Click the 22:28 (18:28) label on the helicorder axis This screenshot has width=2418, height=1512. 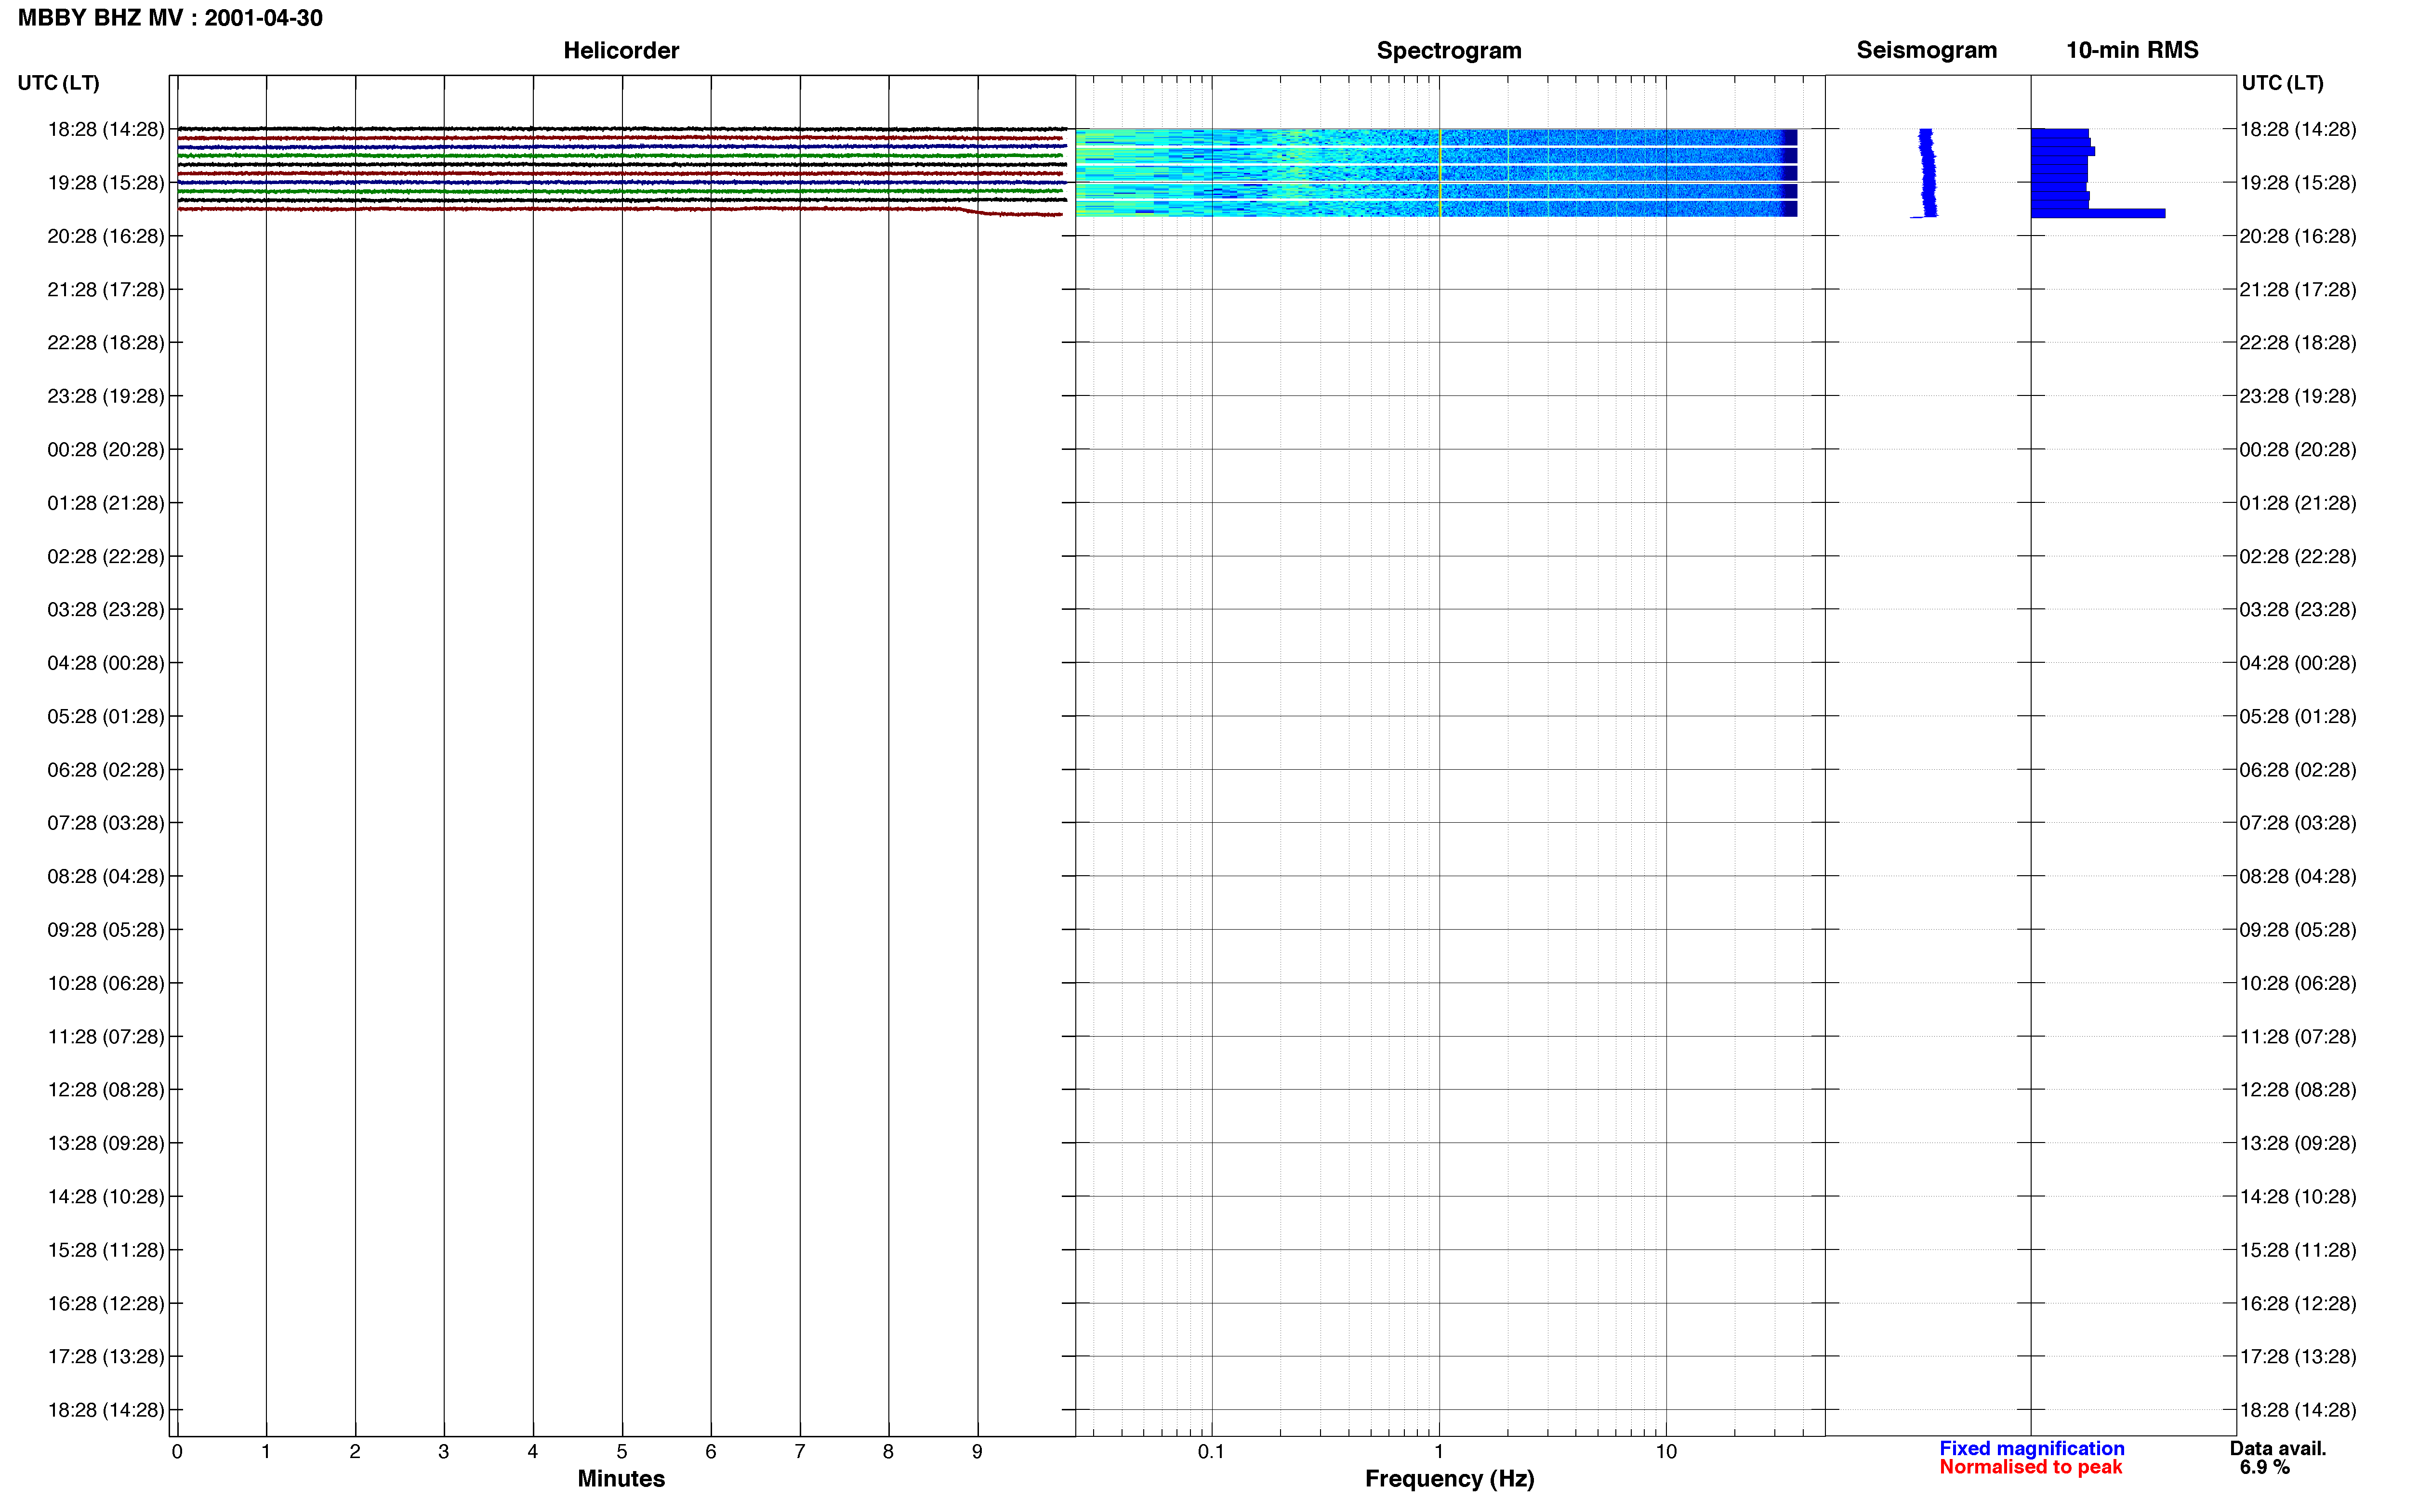point(106,342)
